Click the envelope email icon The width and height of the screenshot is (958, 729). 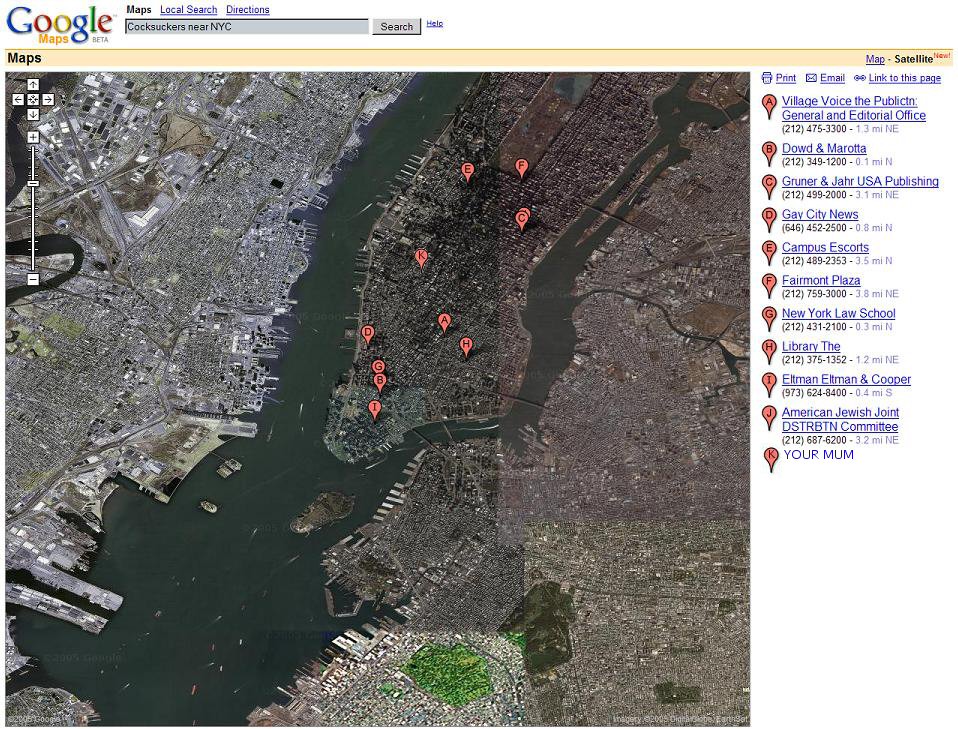click(811, 78)
